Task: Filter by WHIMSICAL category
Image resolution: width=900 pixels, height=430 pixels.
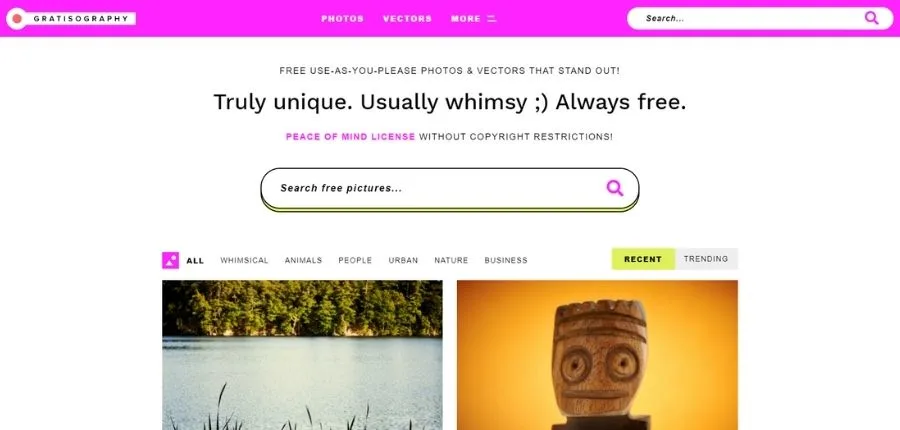Action: [x=244, y=261]
